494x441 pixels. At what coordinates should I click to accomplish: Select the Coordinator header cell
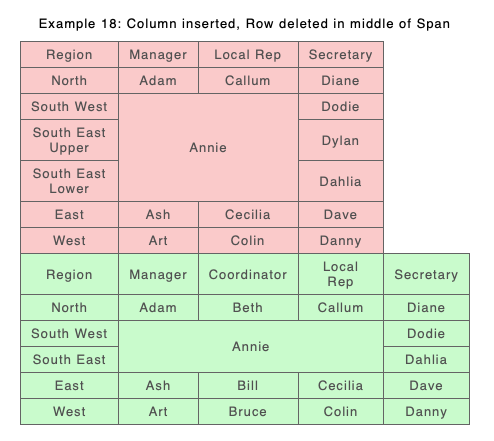click(248, 274)
